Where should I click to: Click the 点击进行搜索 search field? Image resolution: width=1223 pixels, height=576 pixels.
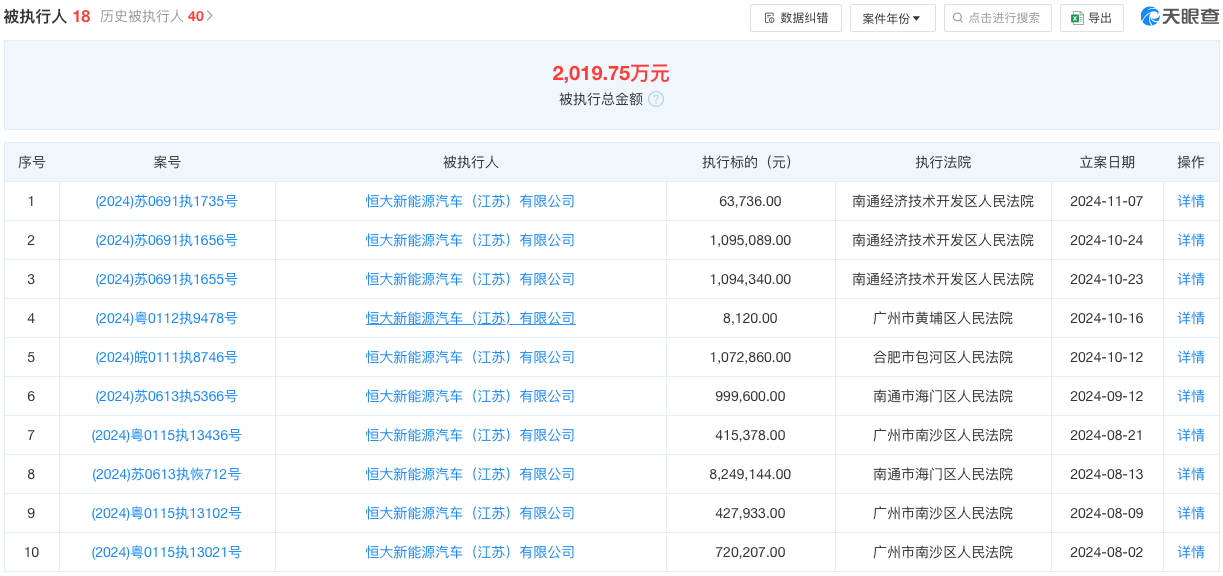(997, 18)
